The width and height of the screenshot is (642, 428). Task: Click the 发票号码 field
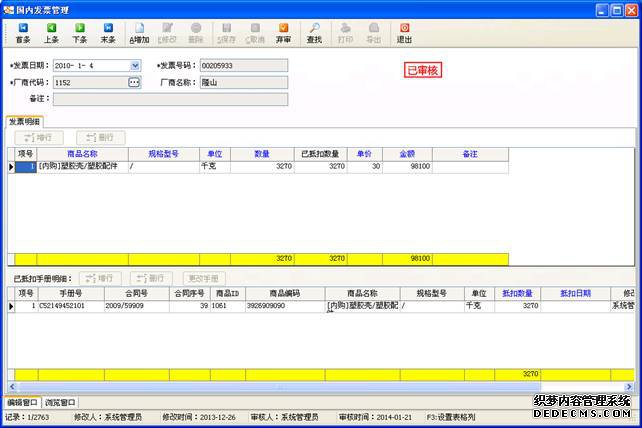[243, 66]
